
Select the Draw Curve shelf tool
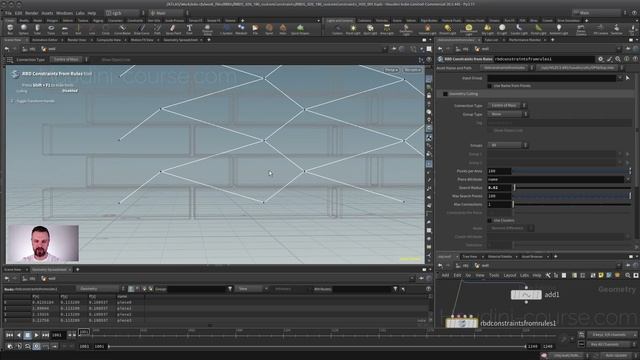(x=141, y=29)
